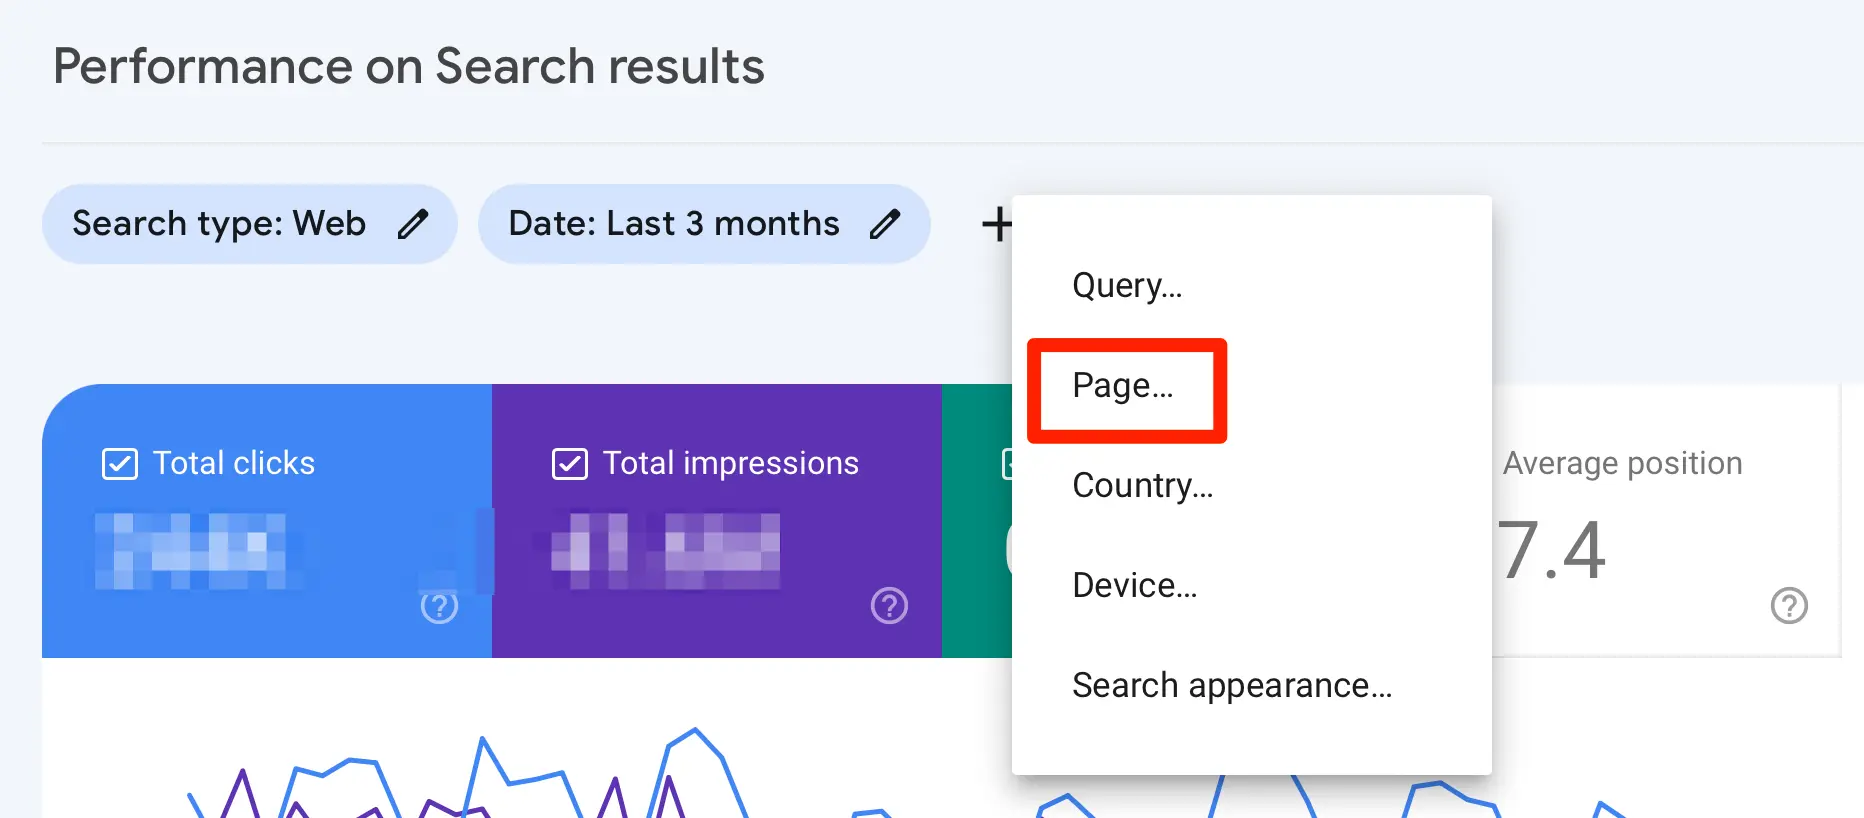This screenshot has width=1864, height=818.
Task: Open the Date: Last 3 months filter
Action: 673,224
